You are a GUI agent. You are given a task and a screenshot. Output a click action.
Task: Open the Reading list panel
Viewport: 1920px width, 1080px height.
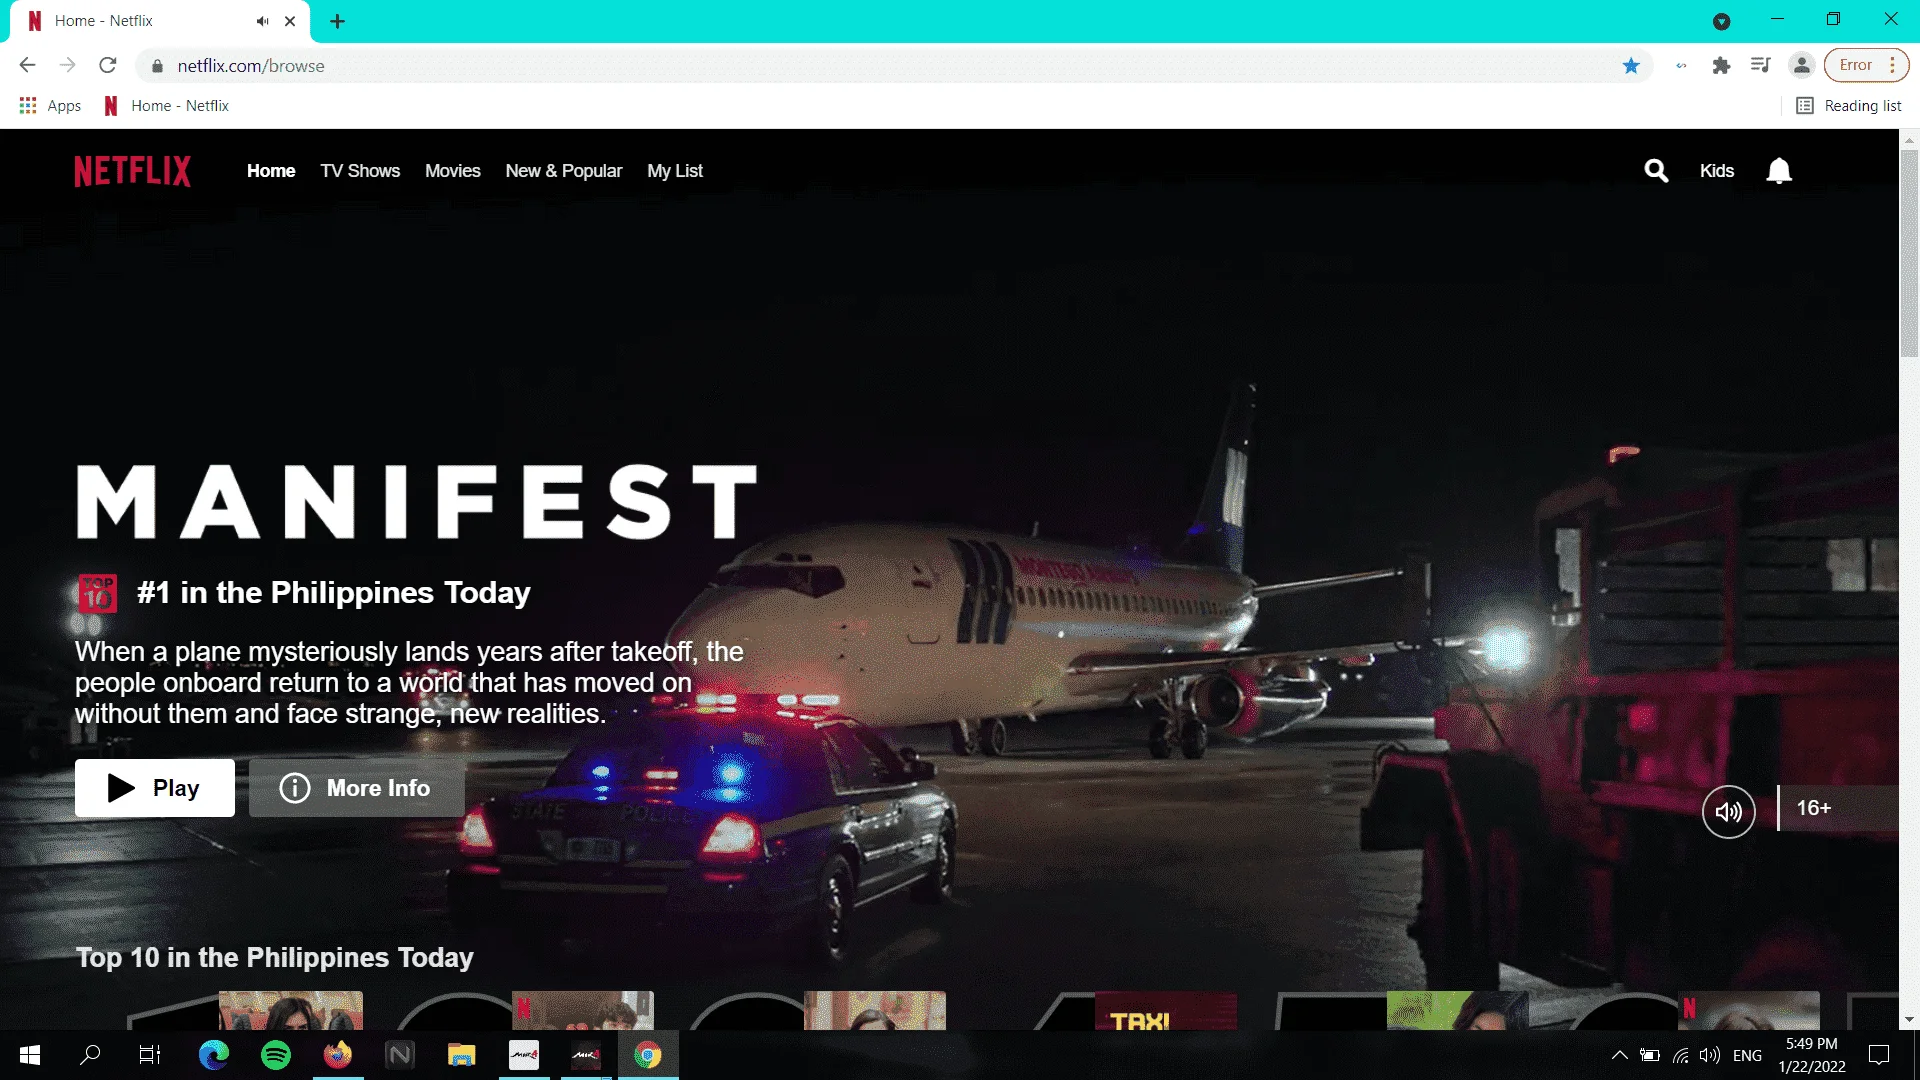[x=1849, y=106]
